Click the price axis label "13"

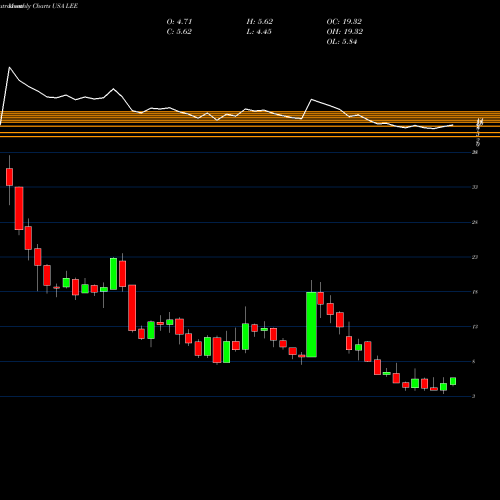(x=475, y=327)
